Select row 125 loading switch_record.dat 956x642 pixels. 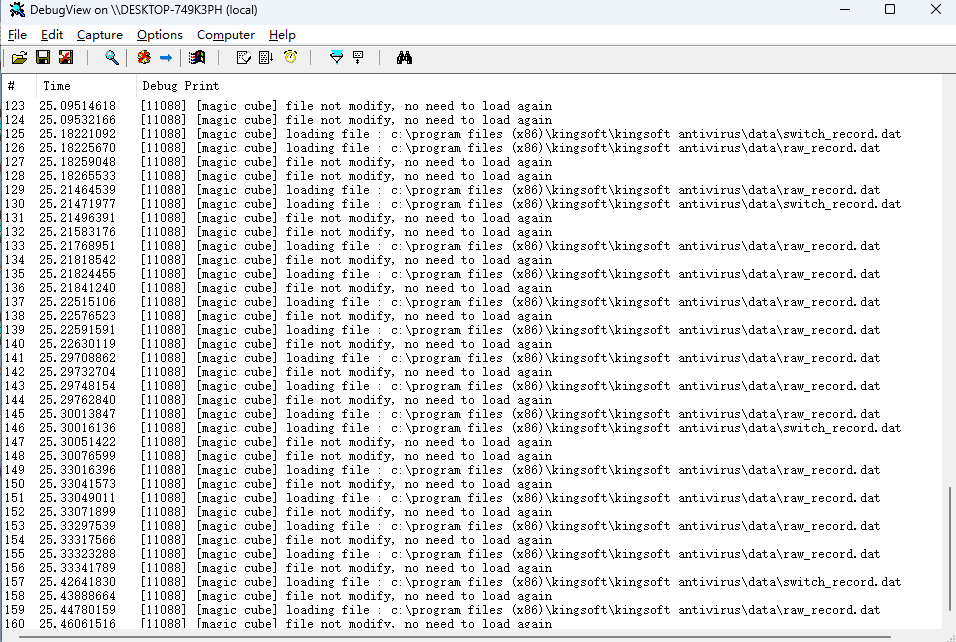pyautogui.click(x=473, y=134)
